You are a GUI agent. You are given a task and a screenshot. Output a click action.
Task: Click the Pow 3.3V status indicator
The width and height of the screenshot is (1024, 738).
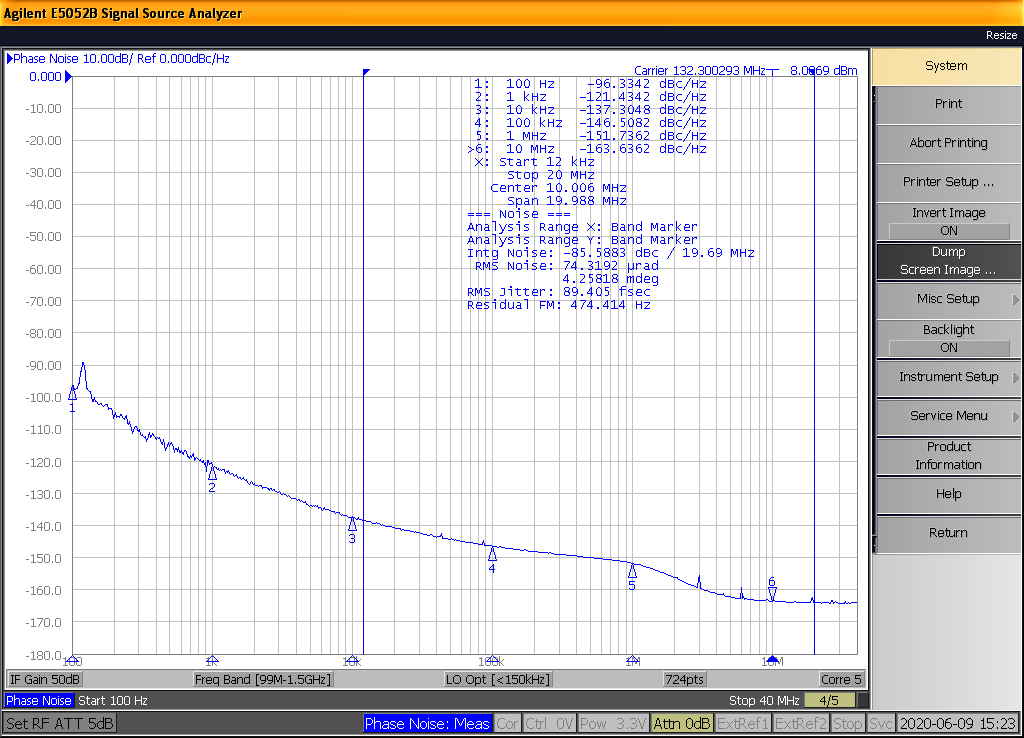click(613, 724)
